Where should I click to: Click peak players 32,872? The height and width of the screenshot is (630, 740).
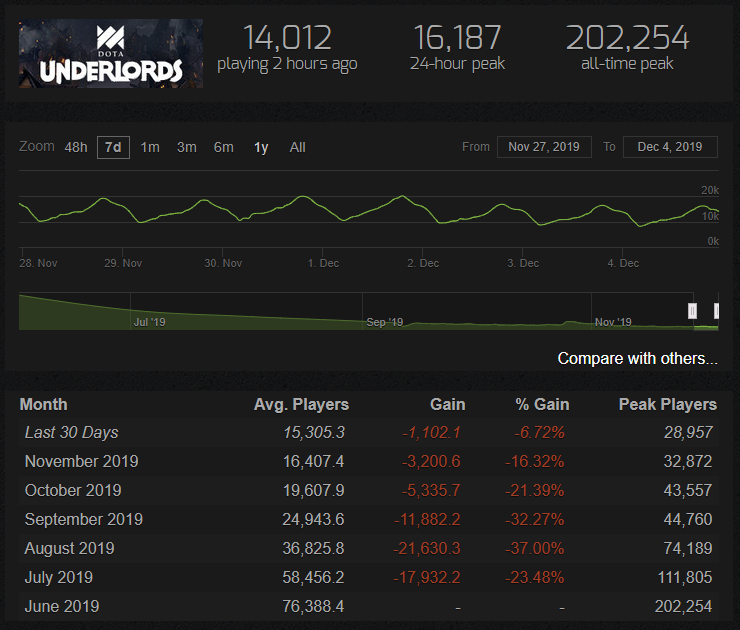[688, 461]
